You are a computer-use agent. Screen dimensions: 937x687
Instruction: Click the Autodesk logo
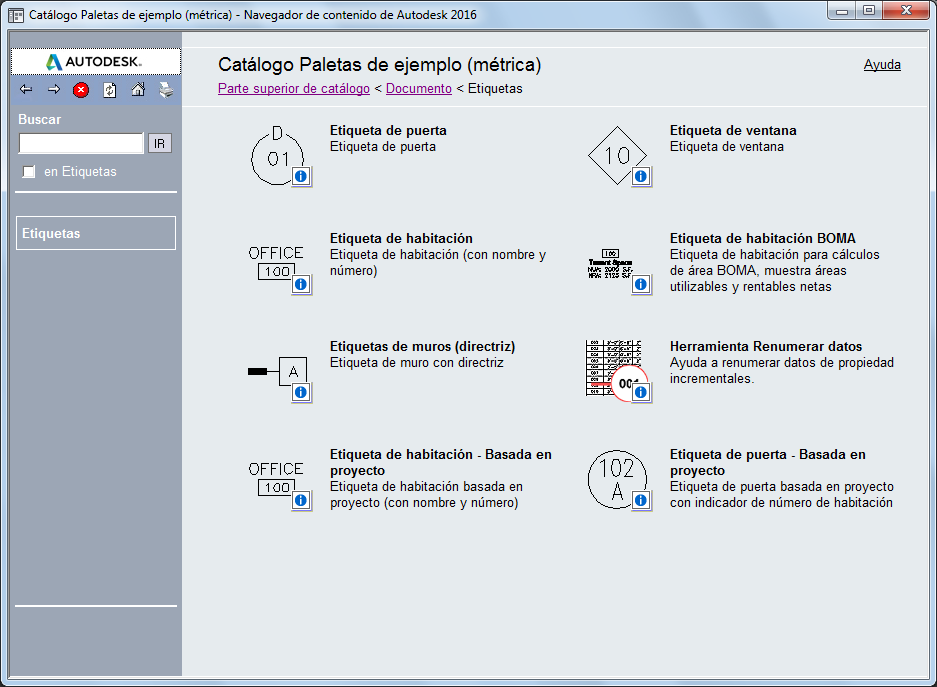pyautogui.click(x=96, y=62)
